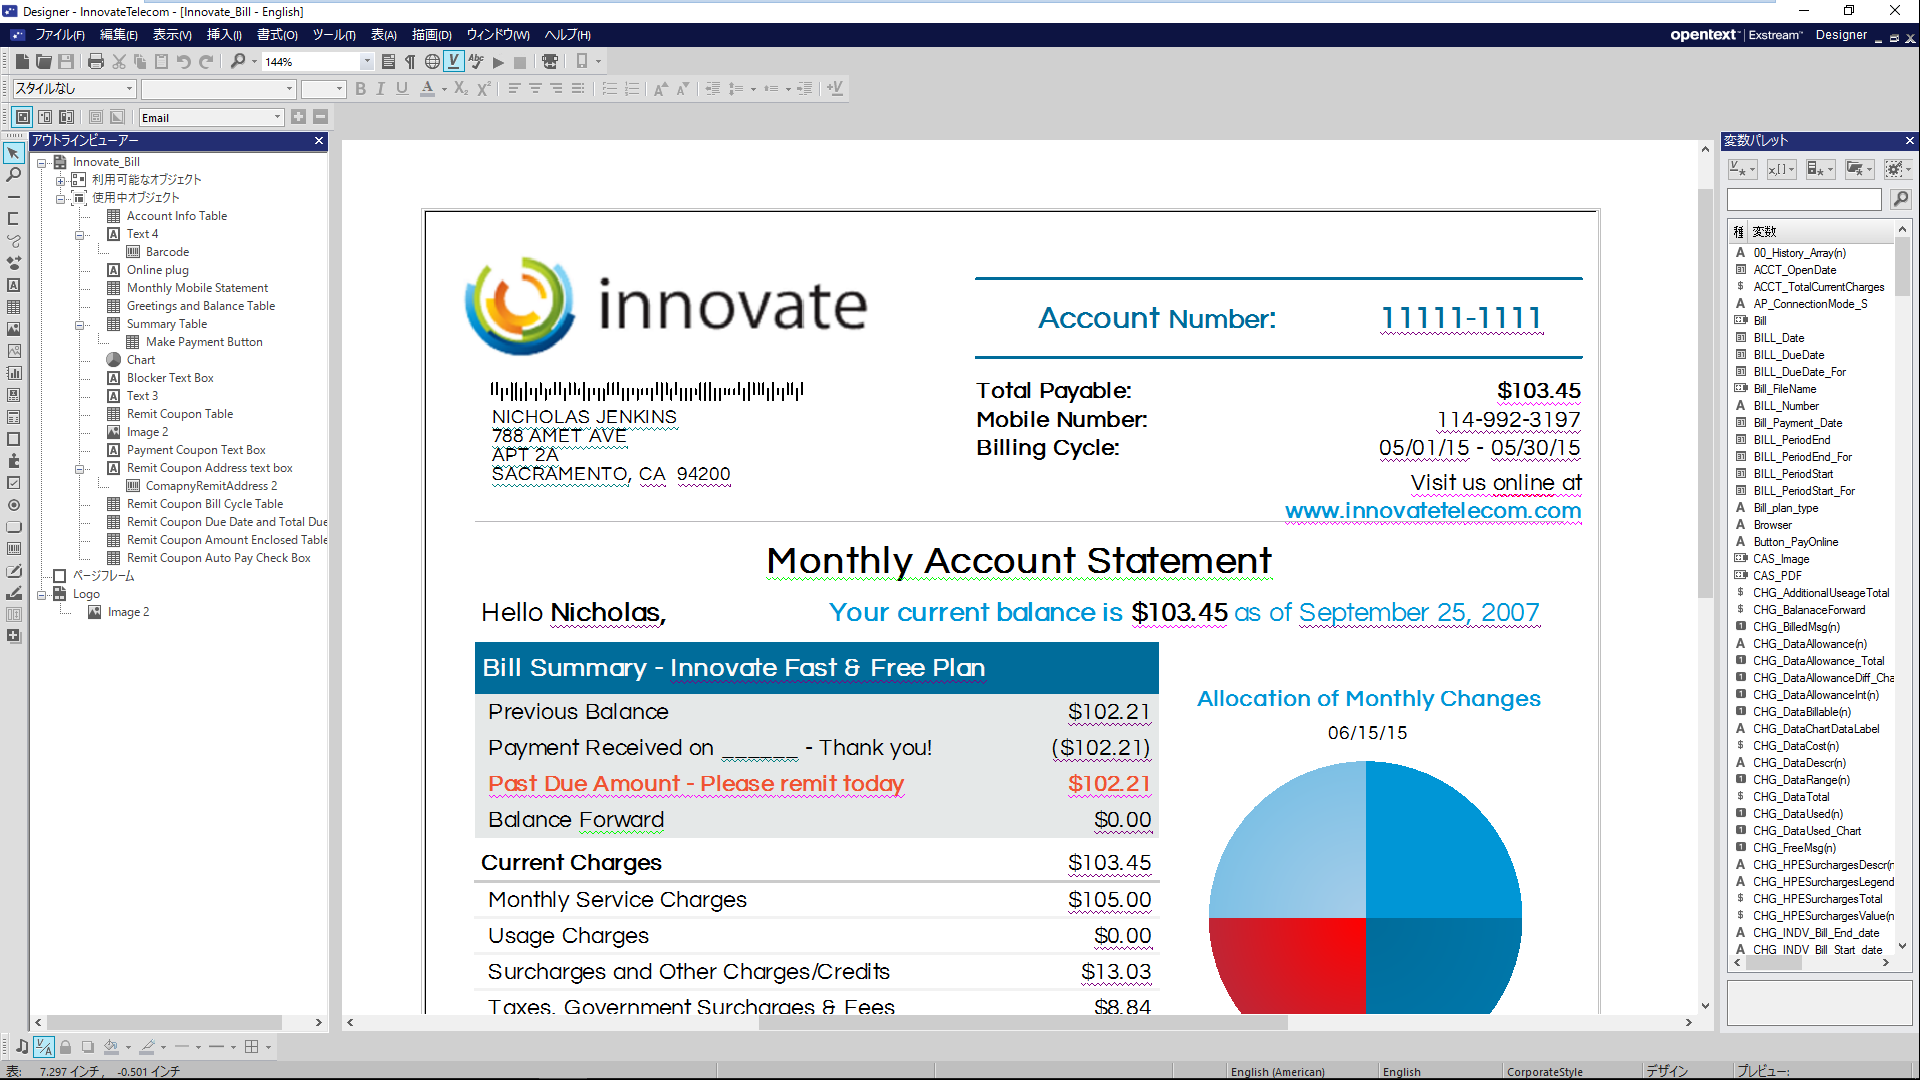Select the table drawing tool in left toolbox
The image size is (1920, 1080).
pos(14,307)
